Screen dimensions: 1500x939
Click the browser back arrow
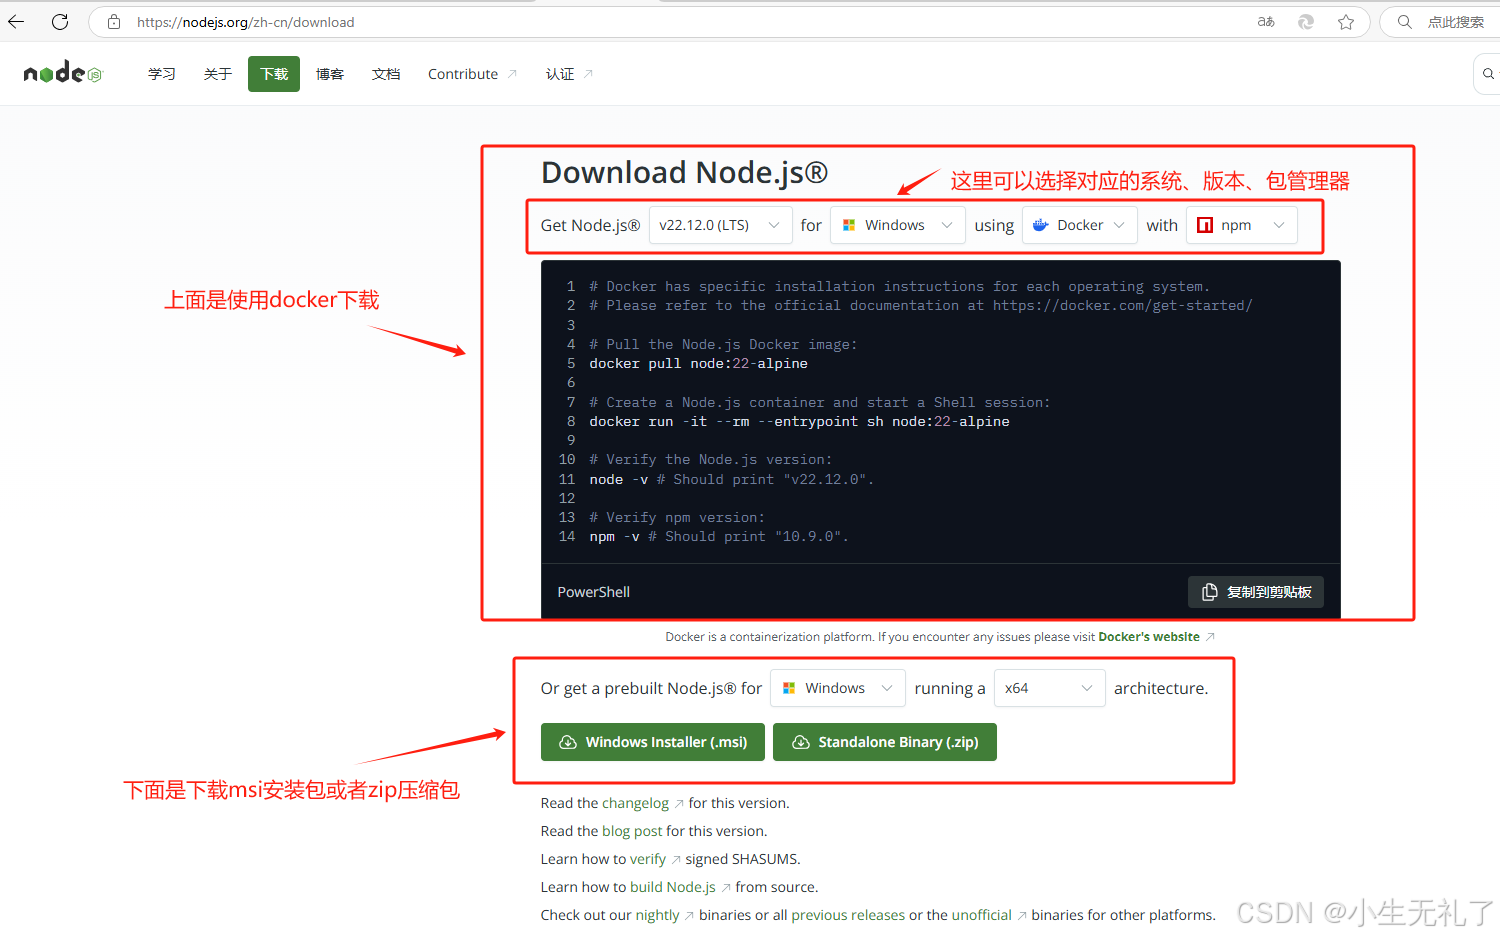[16, 21]
